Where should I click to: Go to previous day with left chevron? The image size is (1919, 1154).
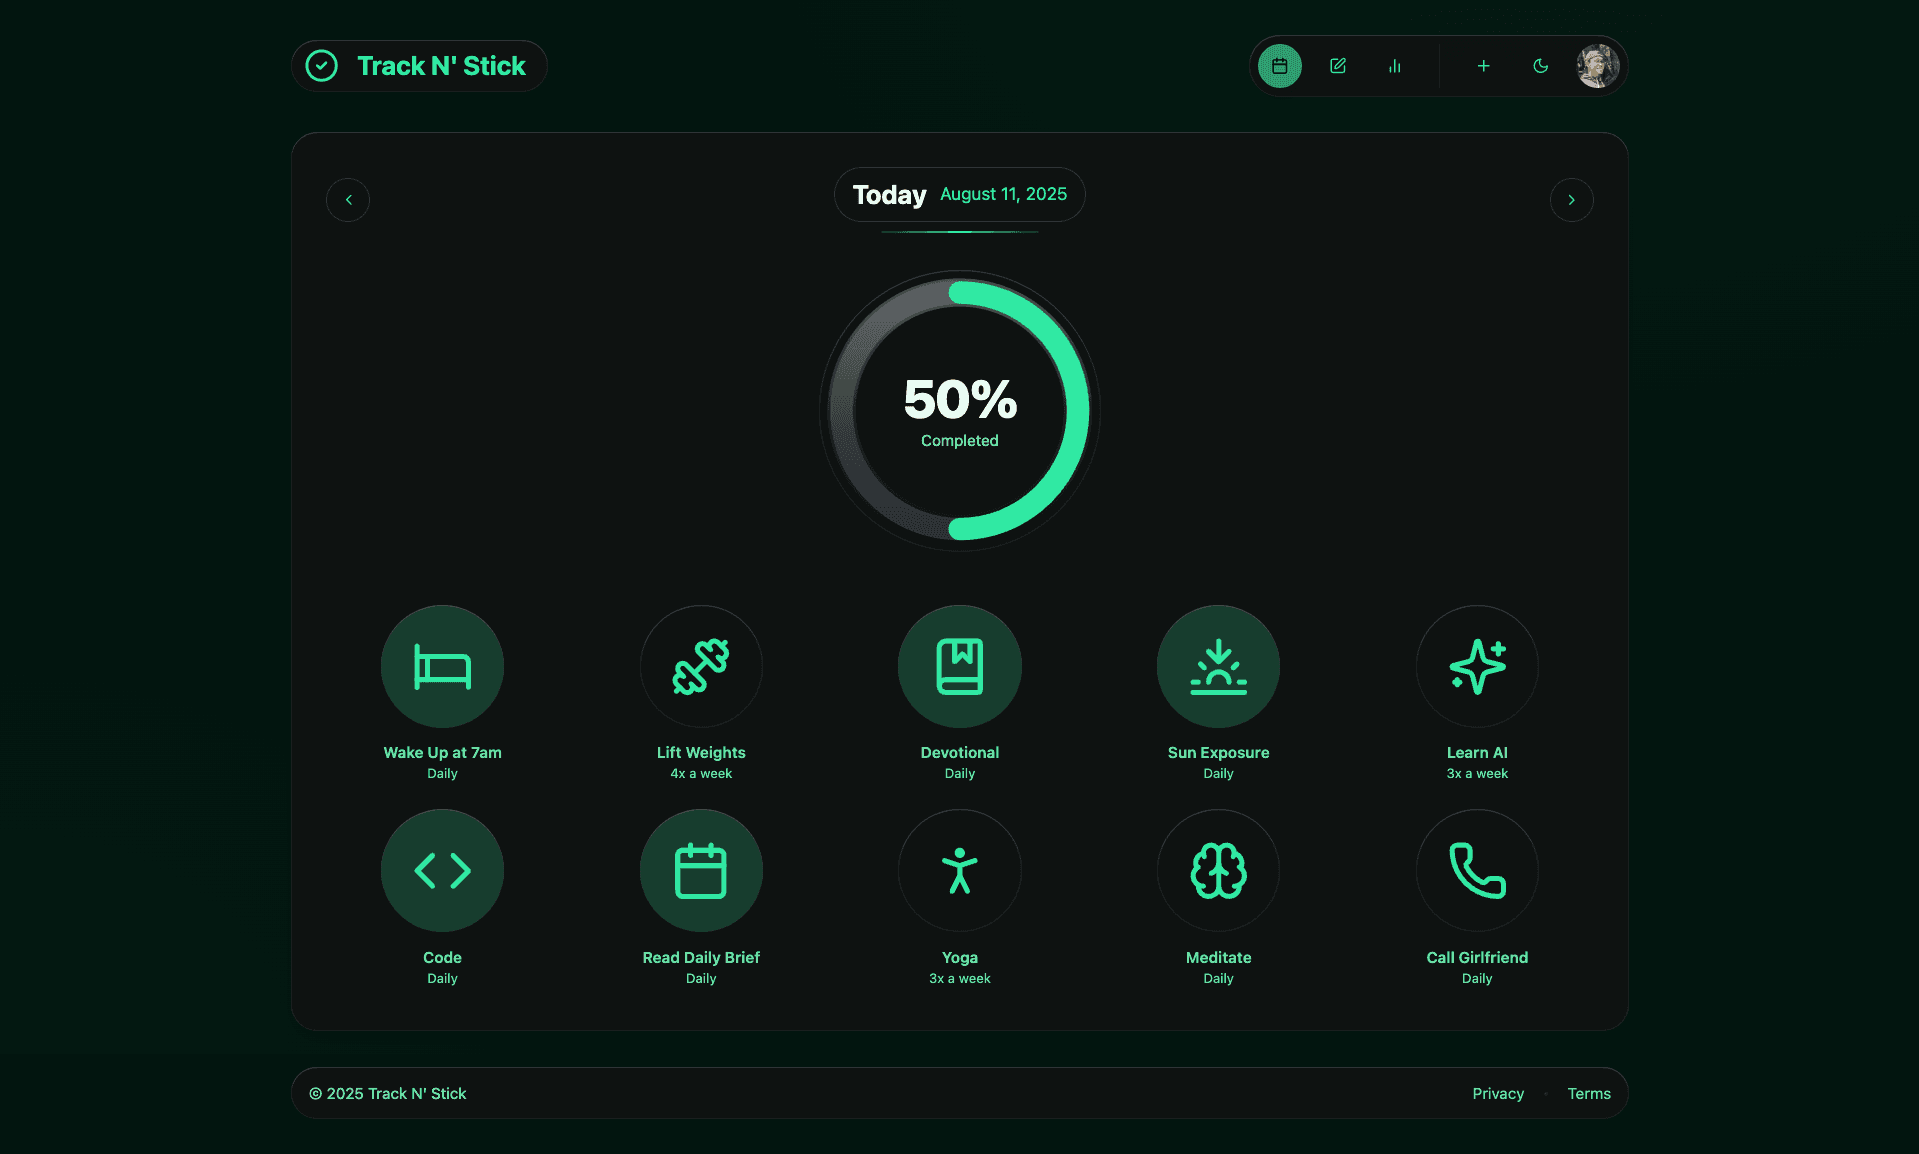pyautogui.click(x=348, y=200)
